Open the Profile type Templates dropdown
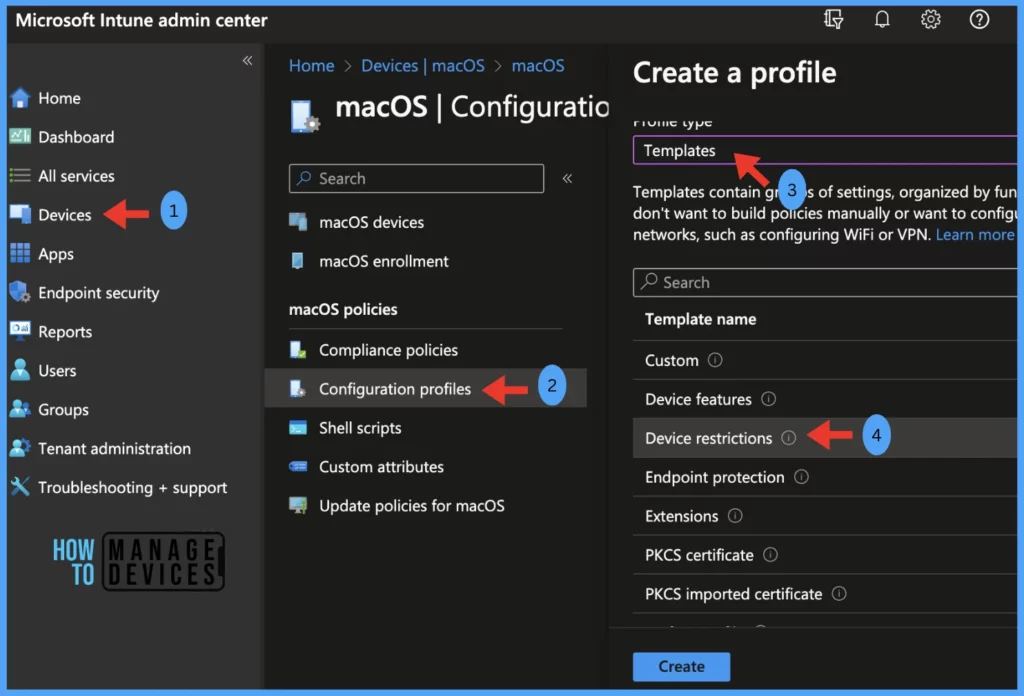Screen dimensions: 1024x696 point(825,150)
